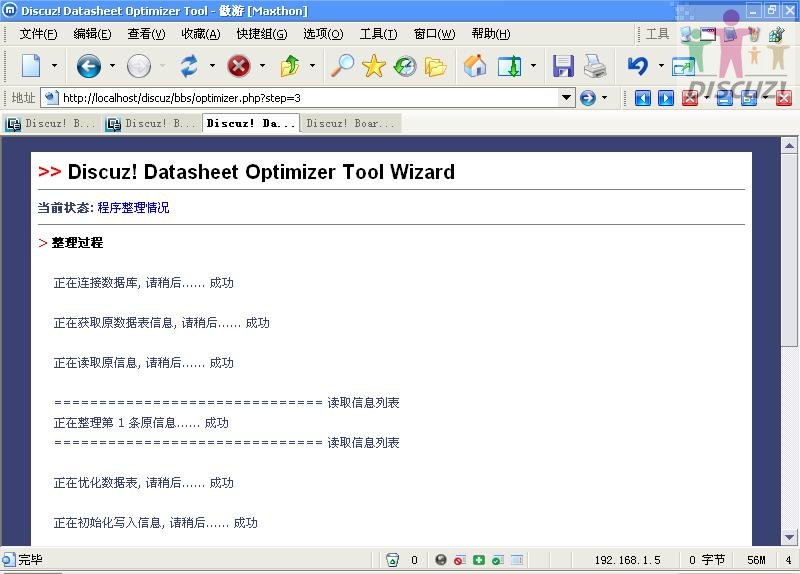
Task: Switch to the 'Discuz! Boar...' tab
Action: click(351, 123)
